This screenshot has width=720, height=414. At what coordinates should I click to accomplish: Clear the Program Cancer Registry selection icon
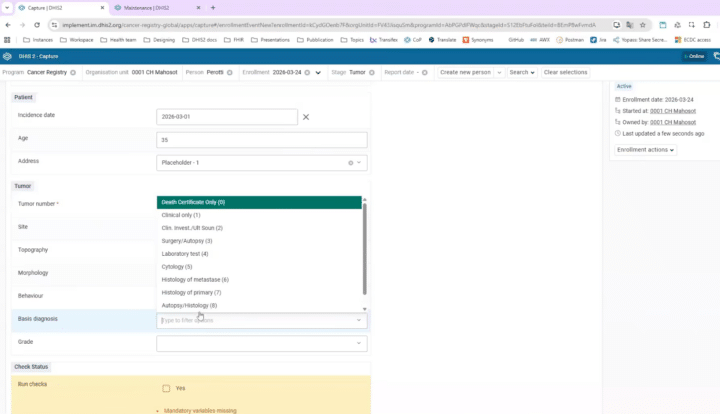pyautogui.click(x=73, y=73)
